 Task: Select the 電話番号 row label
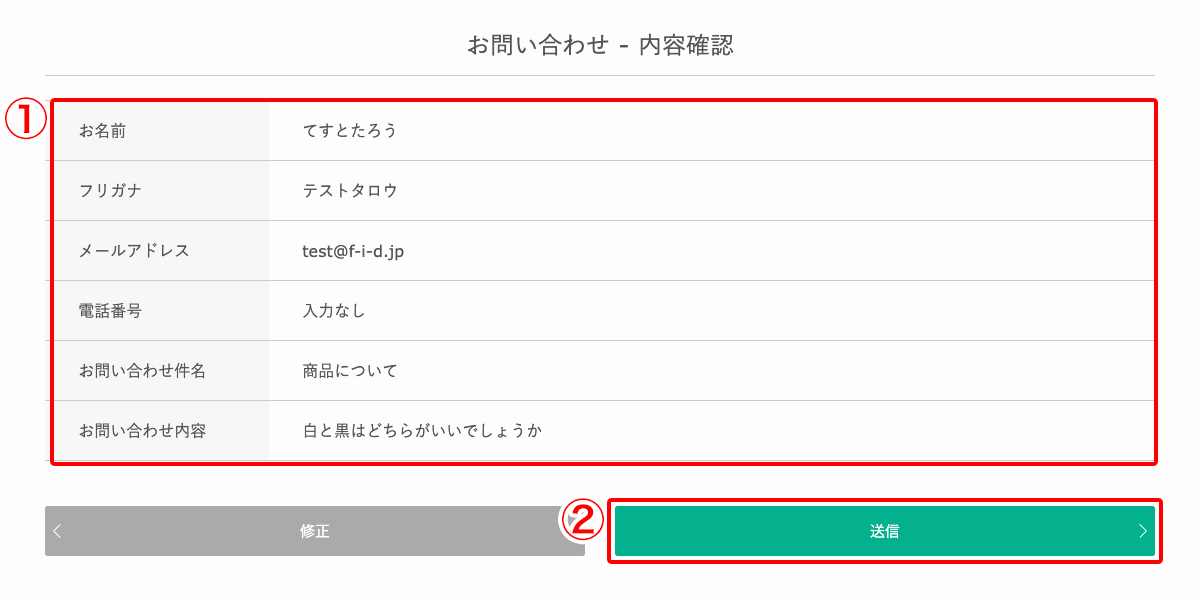[110, 310]
